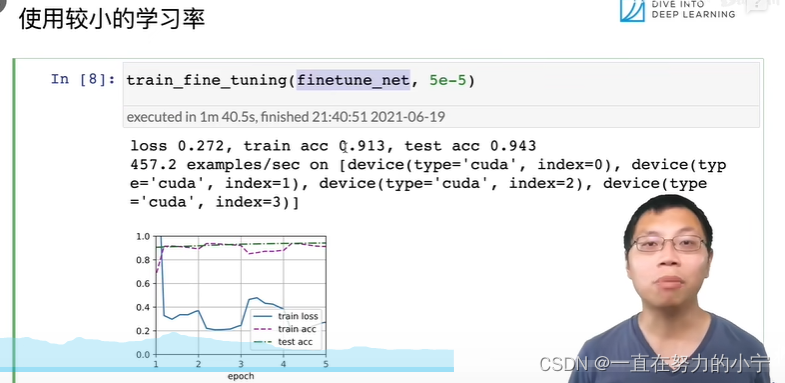Click the Dive into Deep Learning logo
Screen dimensions: 785x383
tap(677, 11)
